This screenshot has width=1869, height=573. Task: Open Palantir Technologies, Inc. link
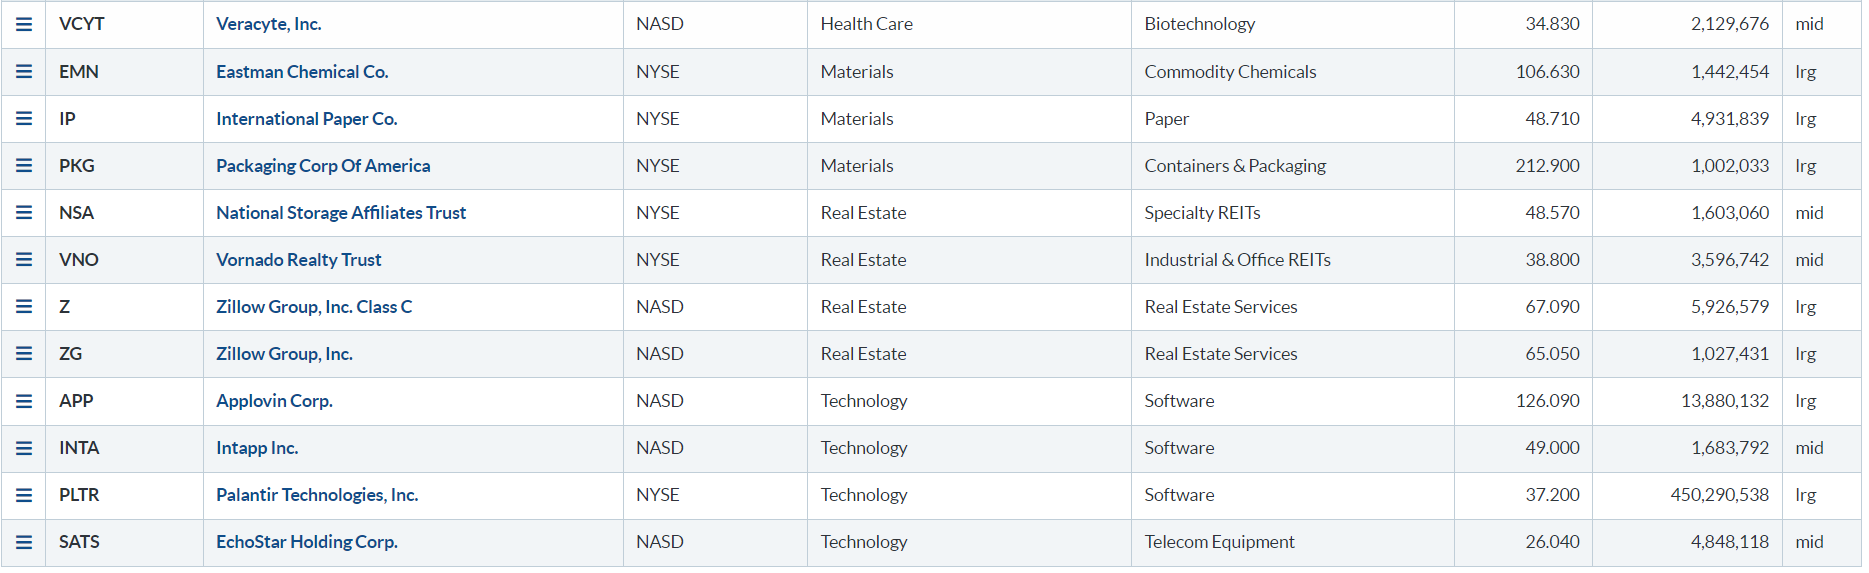point(317,495)
